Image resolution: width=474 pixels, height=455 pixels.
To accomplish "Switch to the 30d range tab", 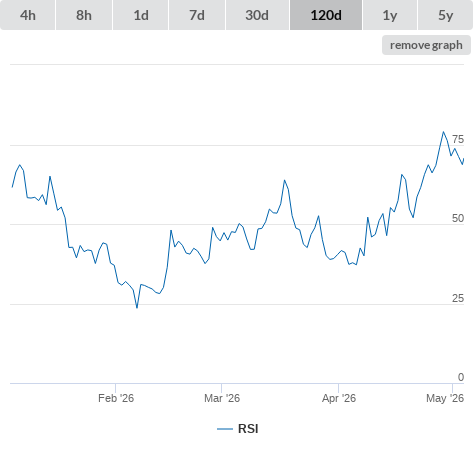I will 257,15.
